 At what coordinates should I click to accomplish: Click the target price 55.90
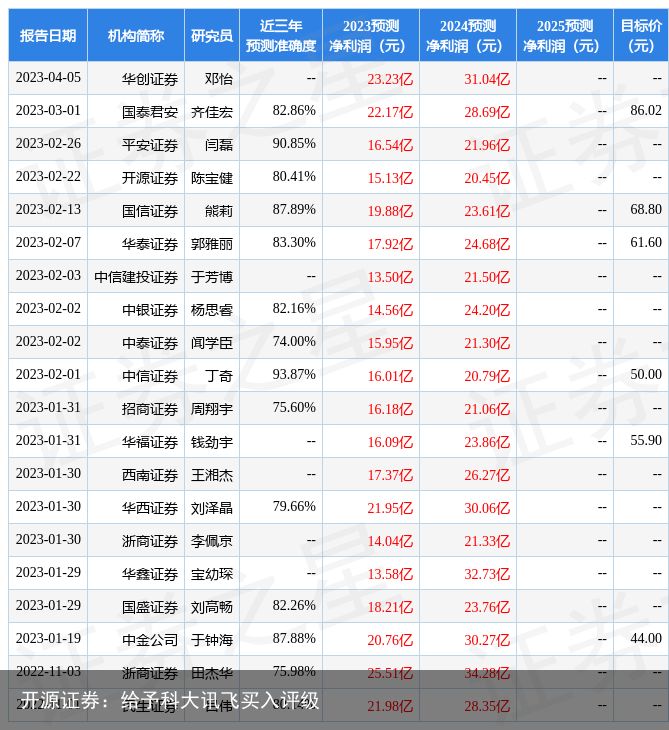coord(646,441)
